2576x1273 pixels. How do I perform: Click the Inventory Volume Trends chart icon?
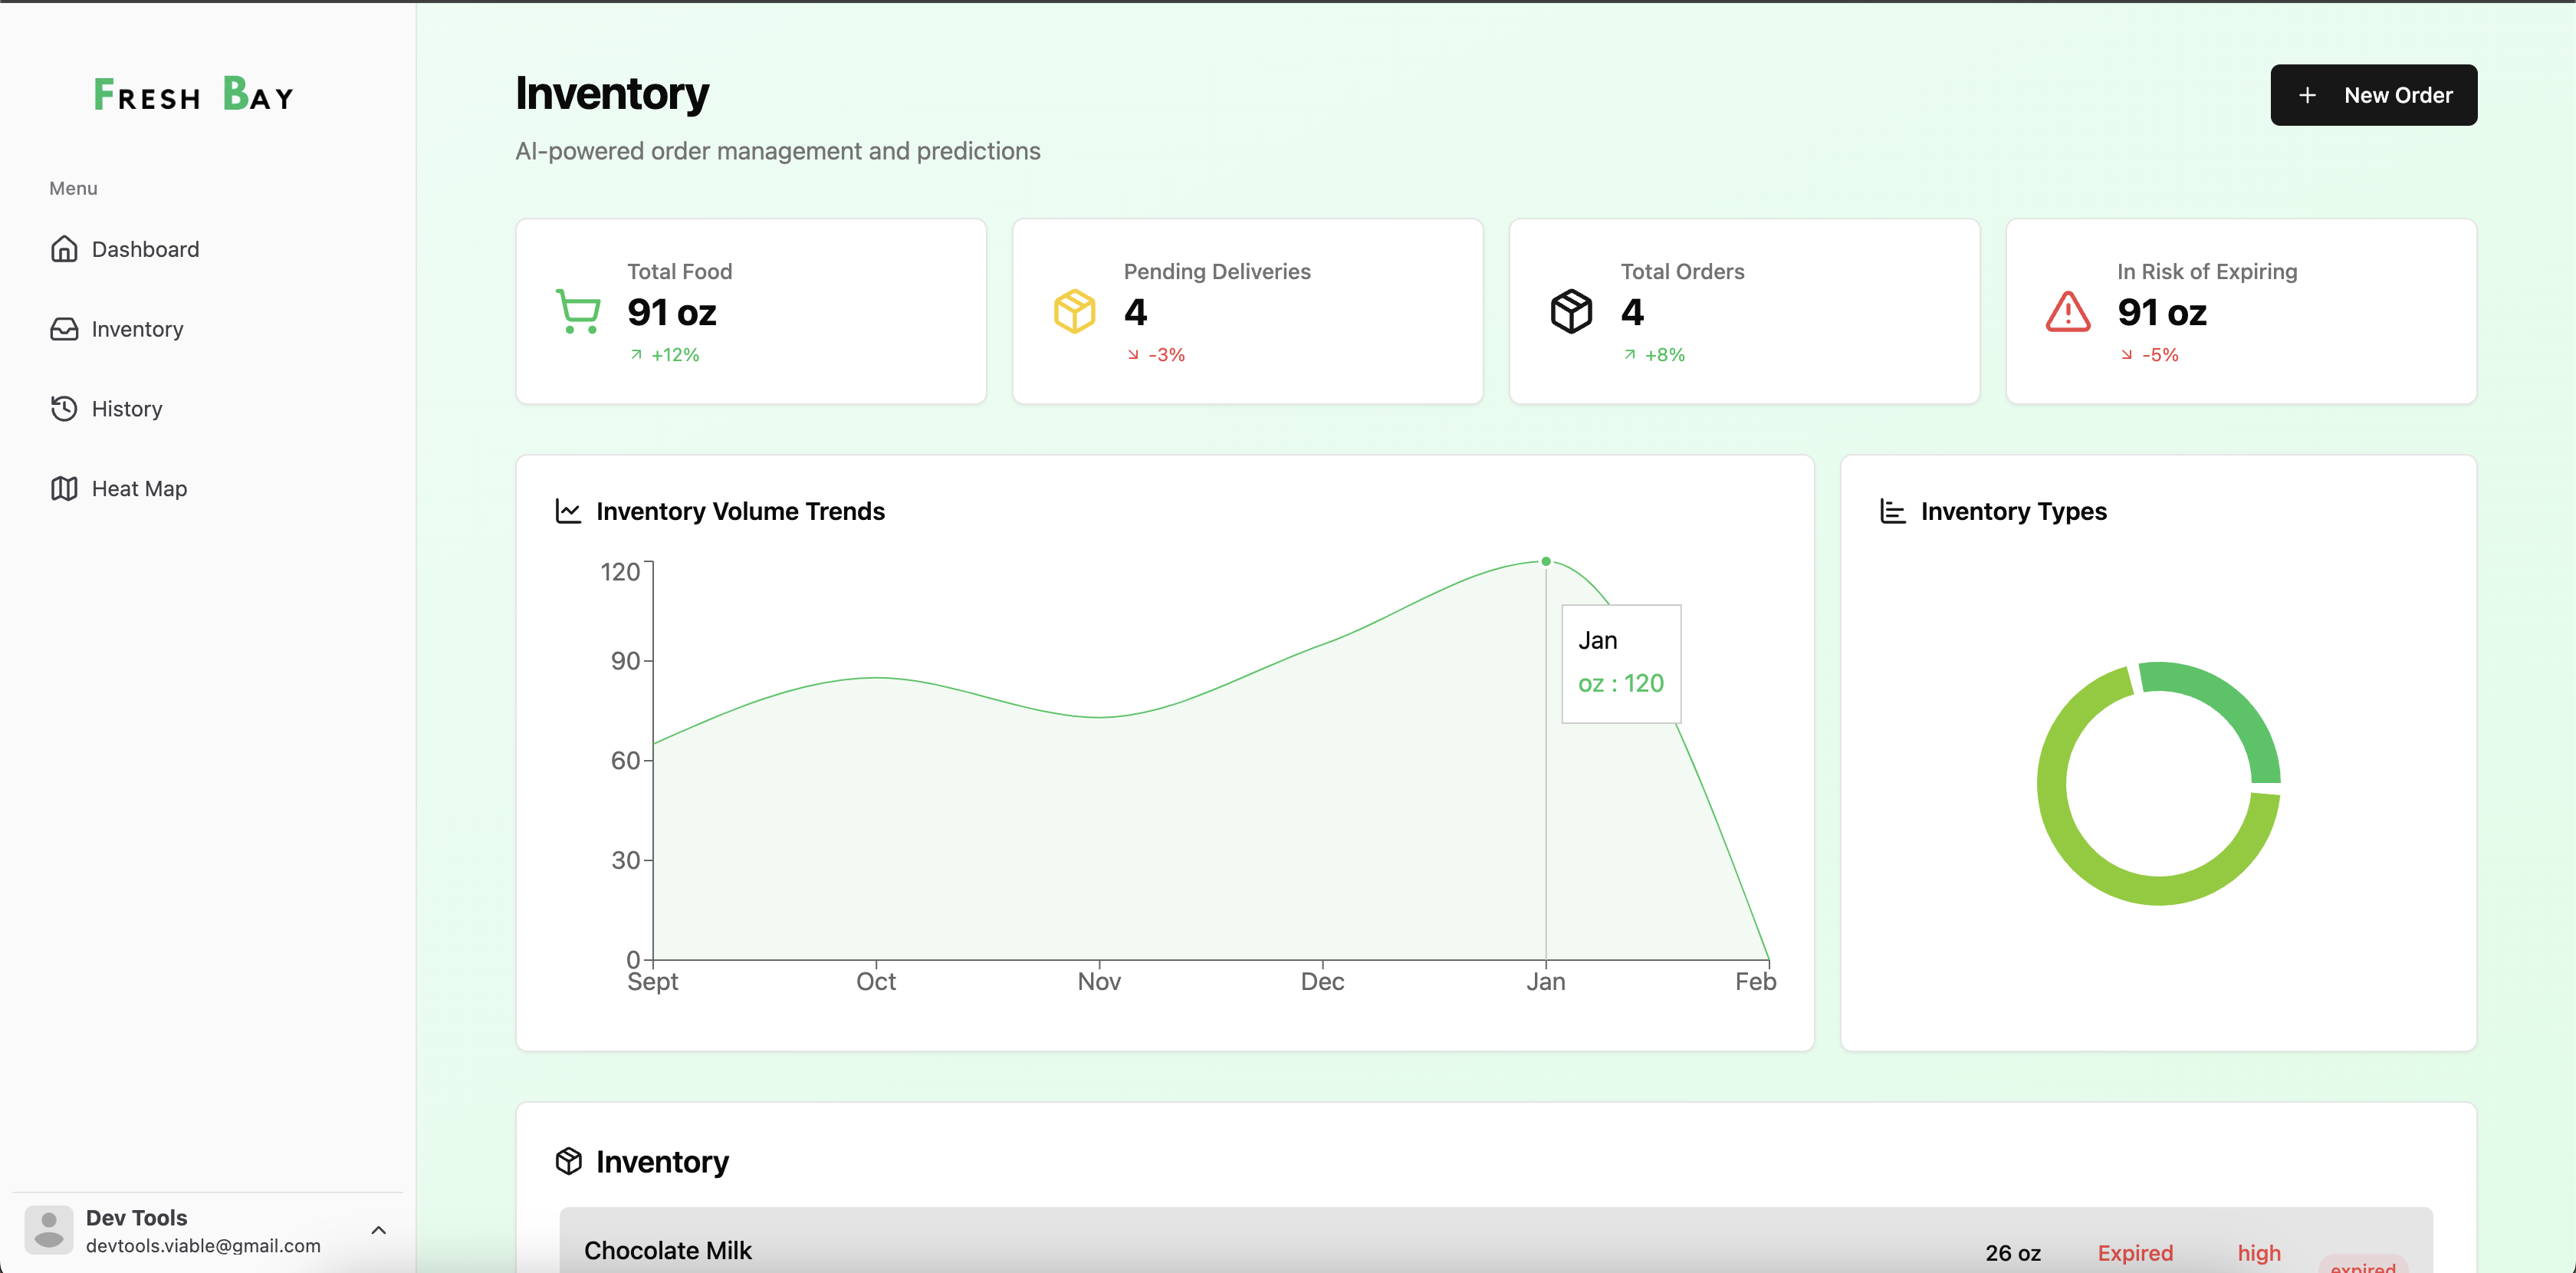568,512
